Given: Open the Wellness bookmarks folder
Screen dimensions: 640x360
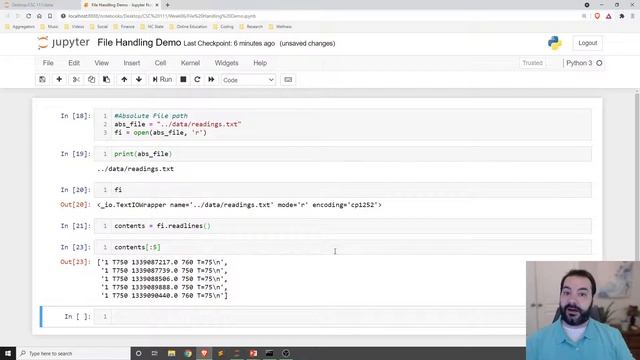Looking at the screenshot, I should pos(280,27).
